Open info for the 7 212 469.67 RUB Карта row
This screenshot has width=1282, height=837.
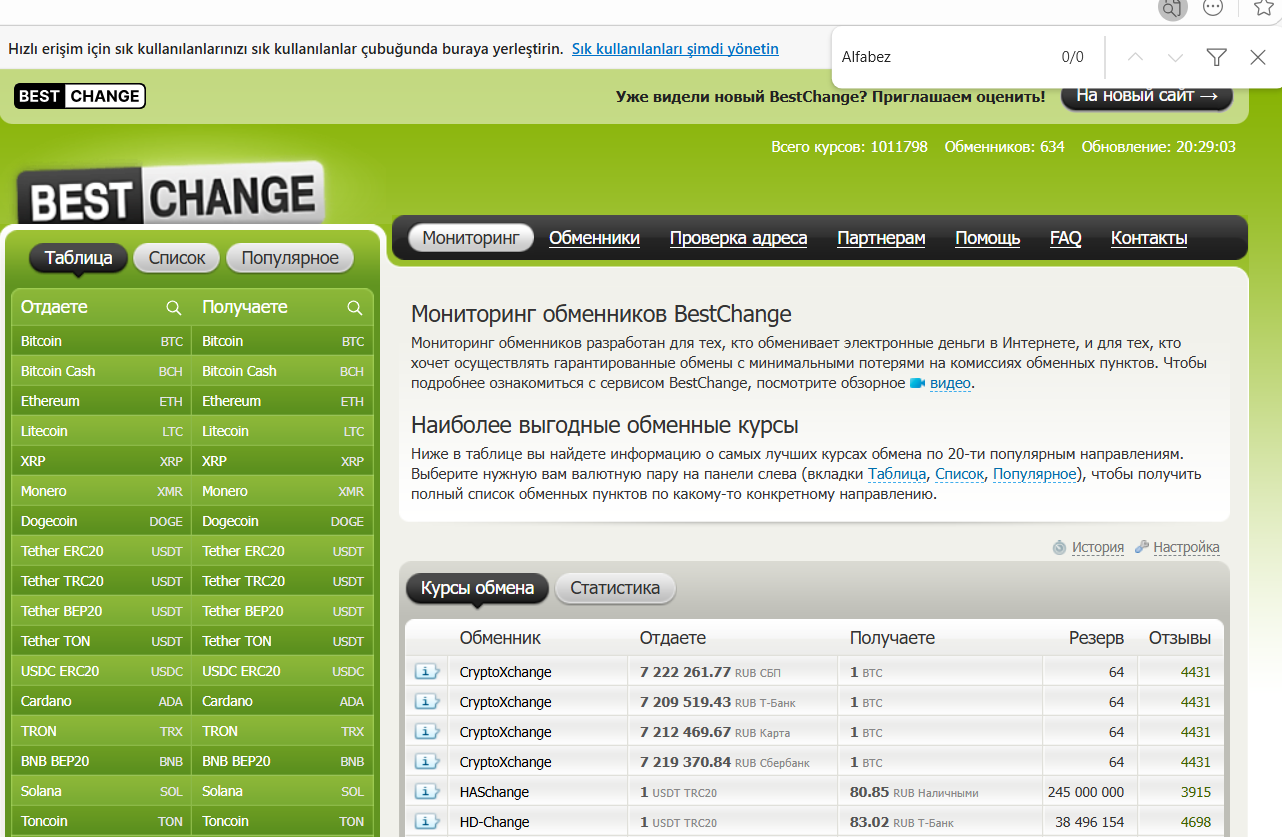[x=427, y=732]
